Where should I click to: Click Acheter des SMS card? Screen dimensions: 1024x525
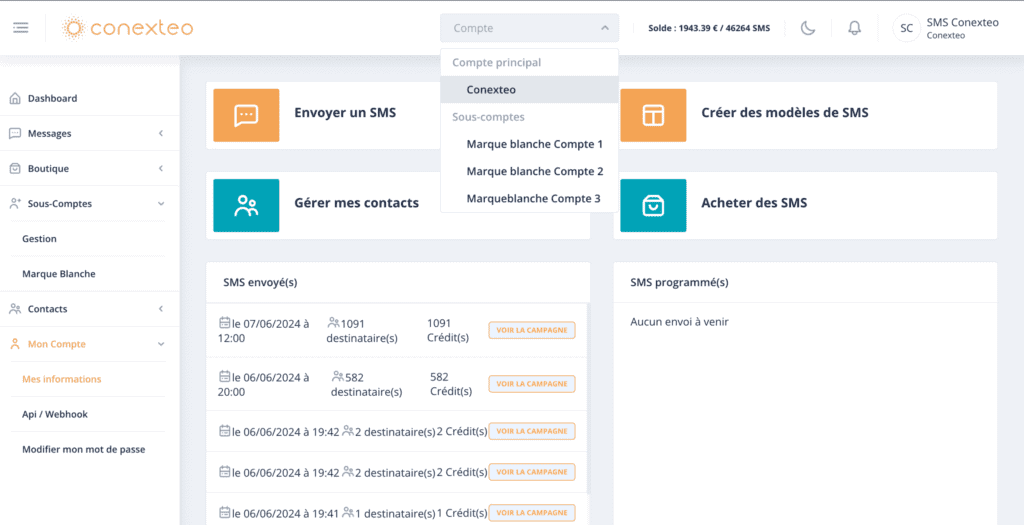click(x=805, y=206)
